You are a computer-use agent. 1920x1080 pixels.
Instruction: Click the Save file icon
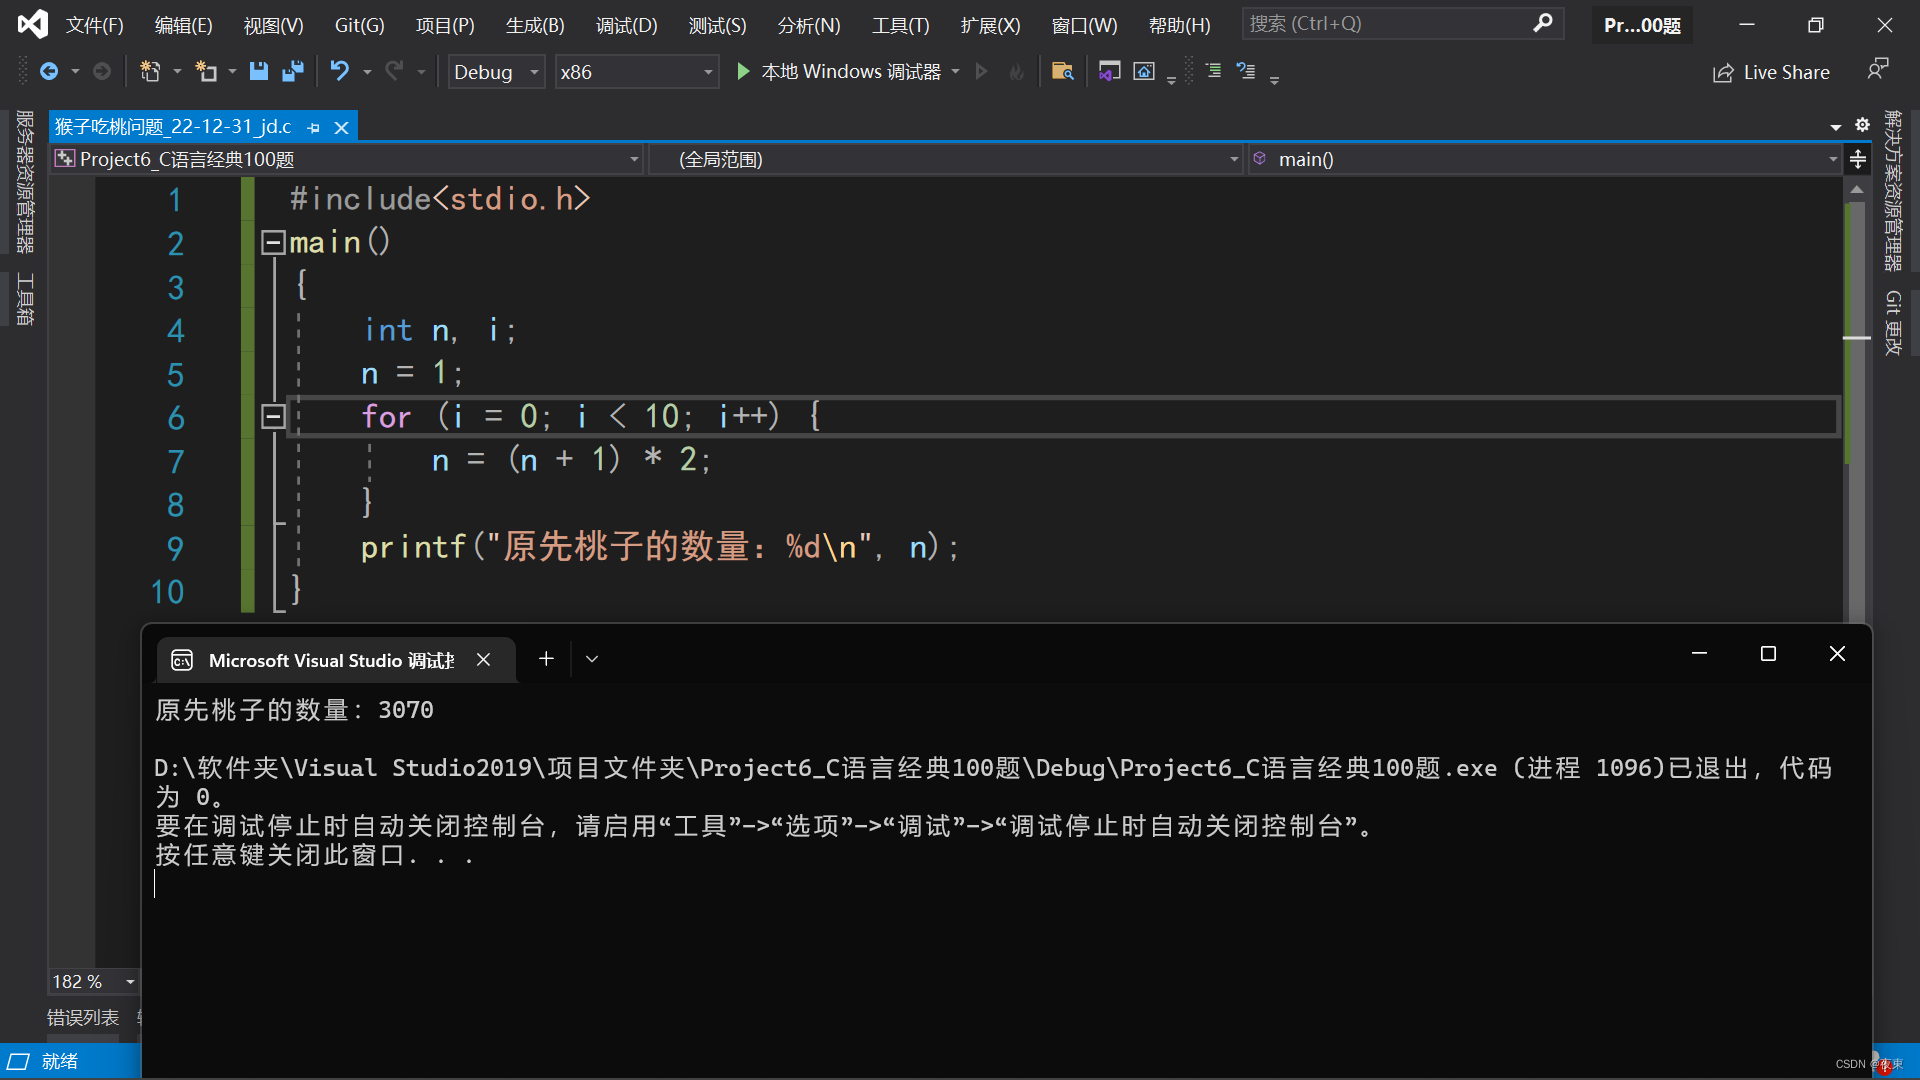[259, 71]
